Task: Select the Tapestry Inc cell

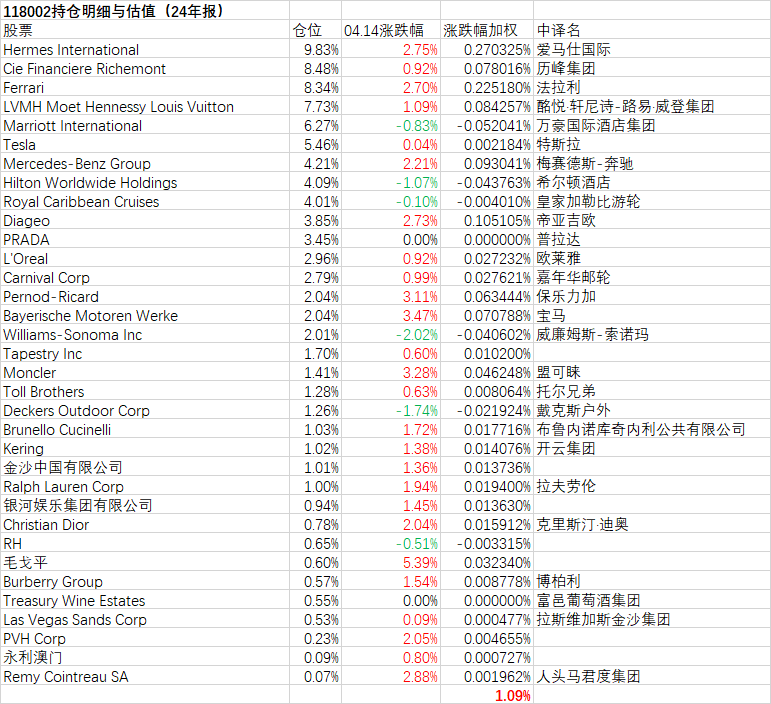Action: point(145,353)
